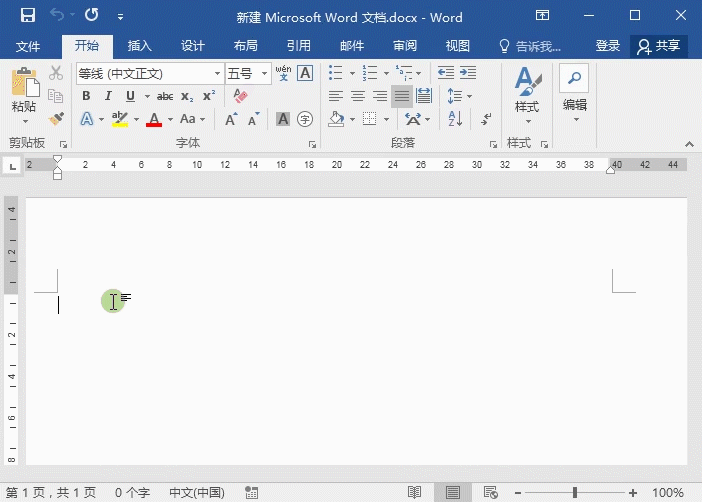Screen dimensions: 702x502
Task: Click the 告诉我 search box
Action: point(537,46)
